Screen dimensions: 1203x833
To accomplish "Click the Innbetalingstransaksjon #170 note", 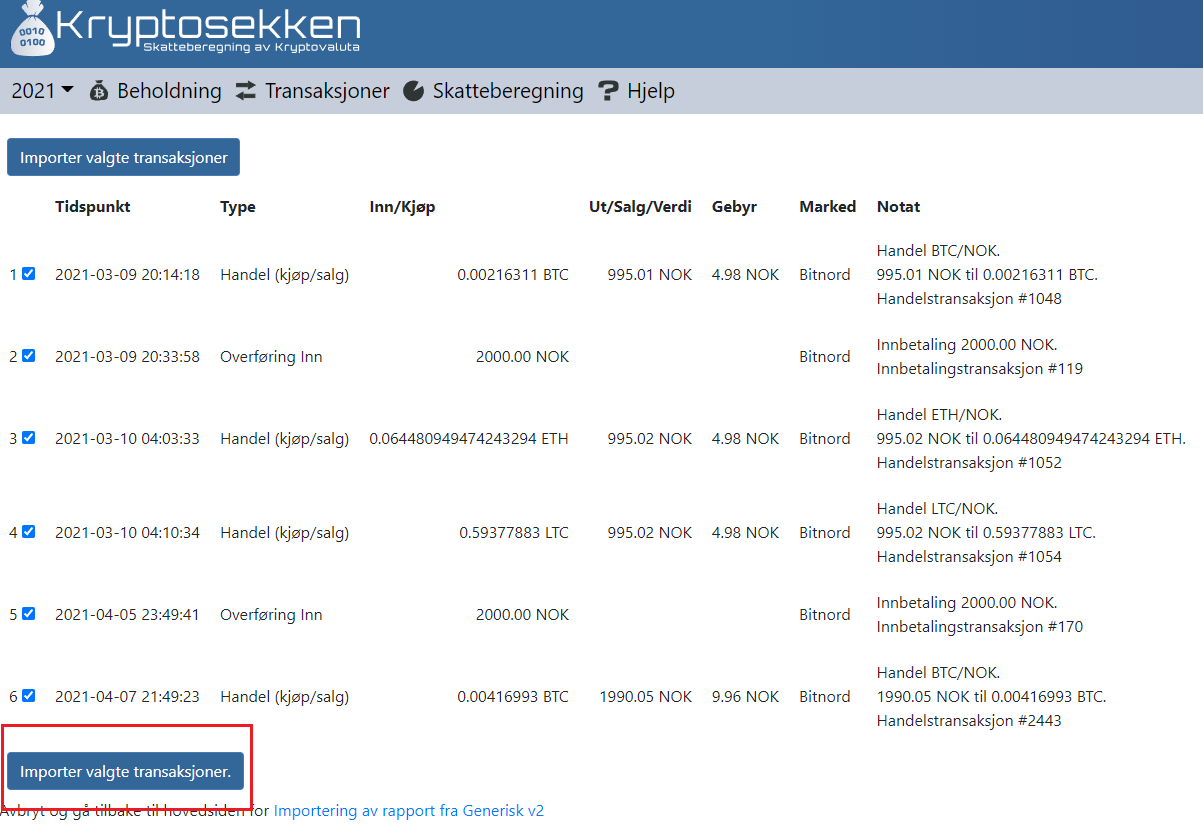I will pos(980,627).
